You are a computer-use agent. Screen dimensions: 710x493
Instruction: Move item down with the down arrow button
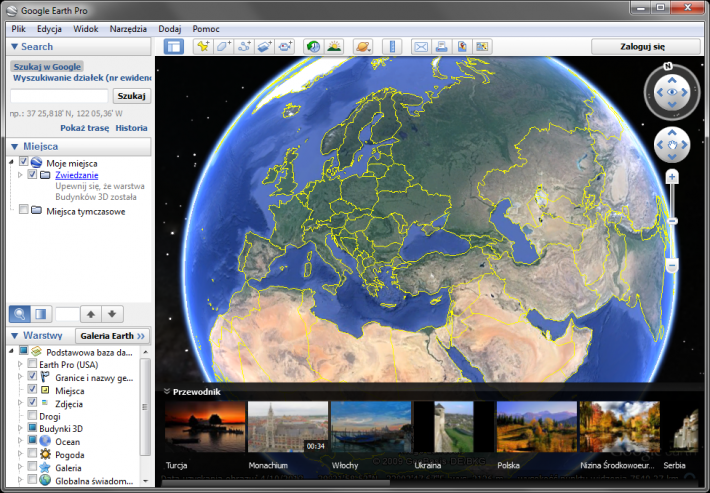coord(112,314)
